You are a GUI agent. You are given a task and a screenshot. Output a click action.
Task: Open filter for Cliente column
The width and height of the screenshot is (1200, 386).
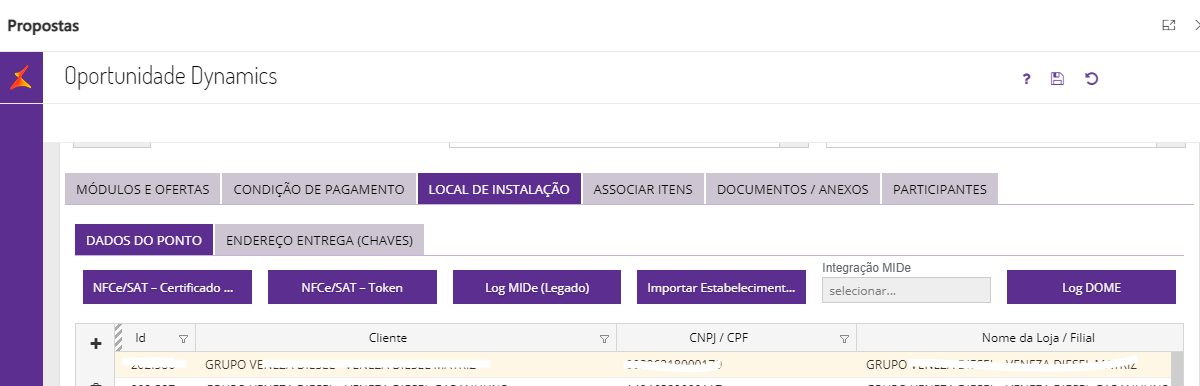coord(604,338)
